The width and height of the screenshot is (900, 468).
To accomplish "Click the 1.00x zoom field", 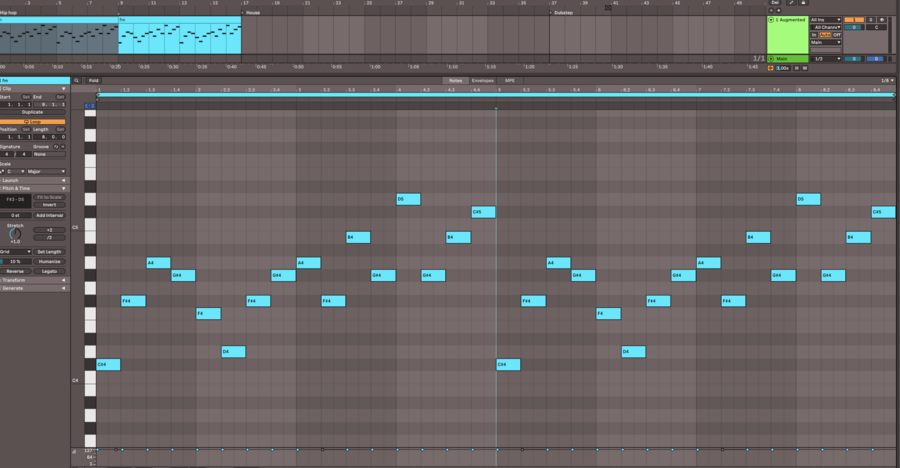I will point(783,68).
